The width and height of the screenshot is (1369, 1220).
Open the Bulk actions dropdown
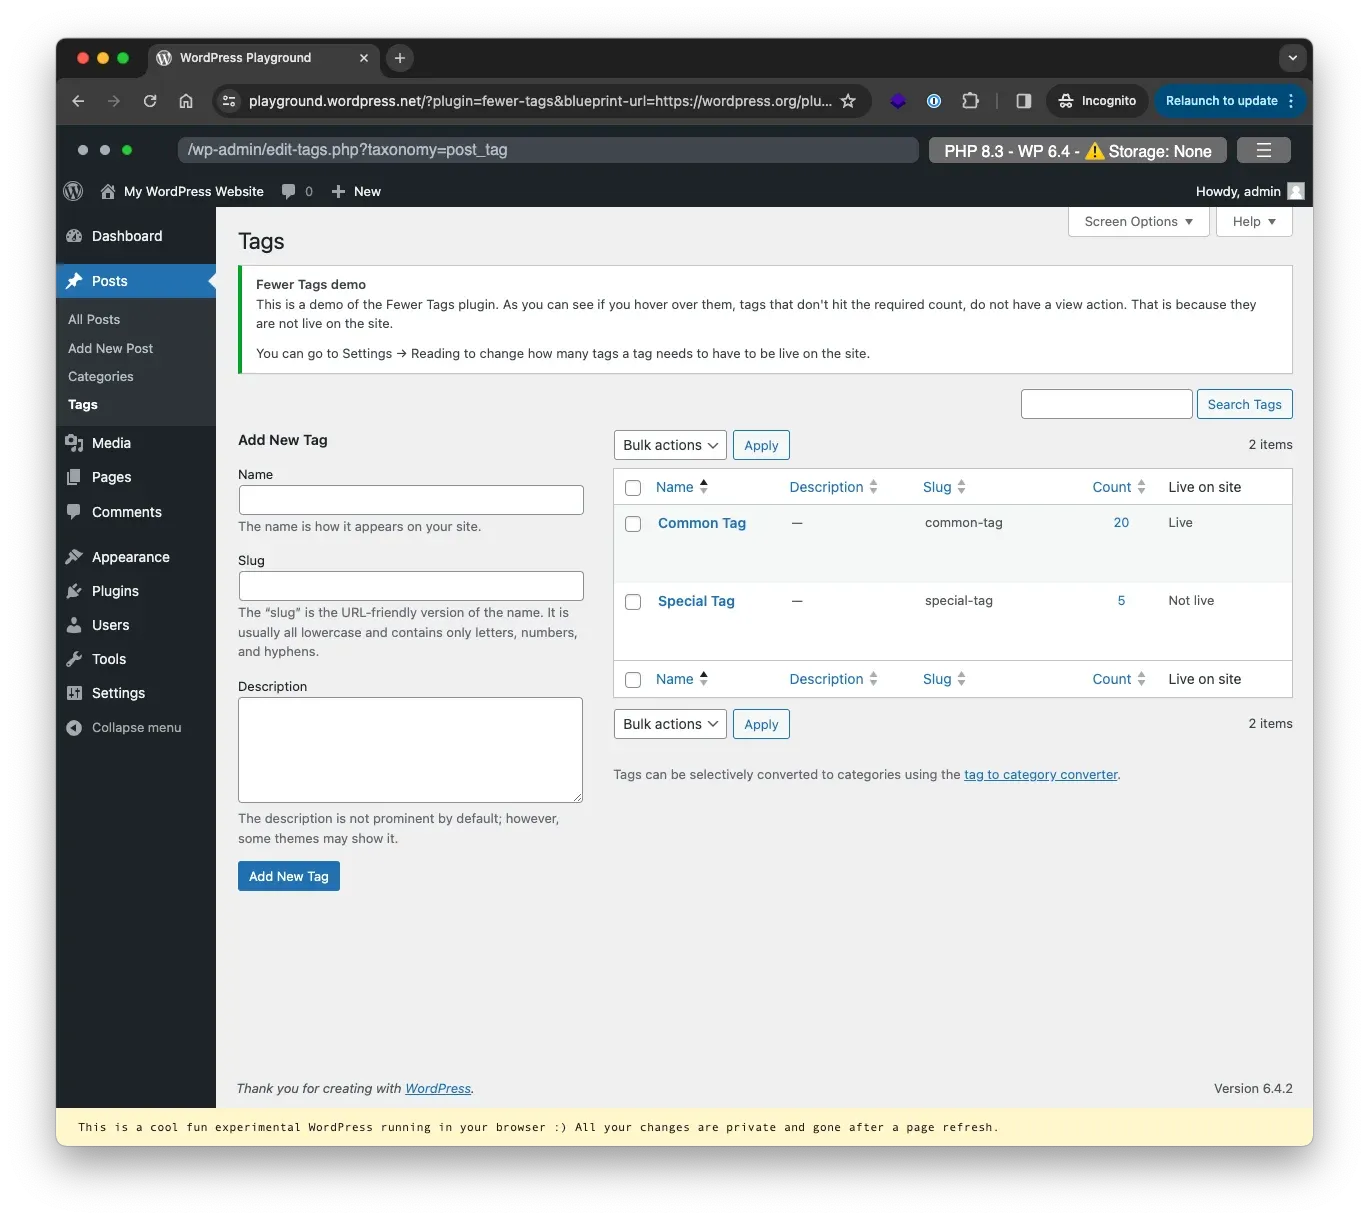[x=669, y=445]
